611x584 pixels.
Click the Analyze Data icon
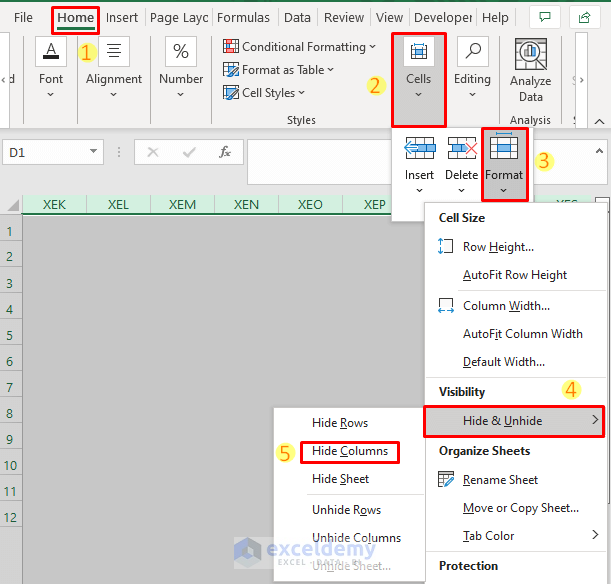[531, 54]
